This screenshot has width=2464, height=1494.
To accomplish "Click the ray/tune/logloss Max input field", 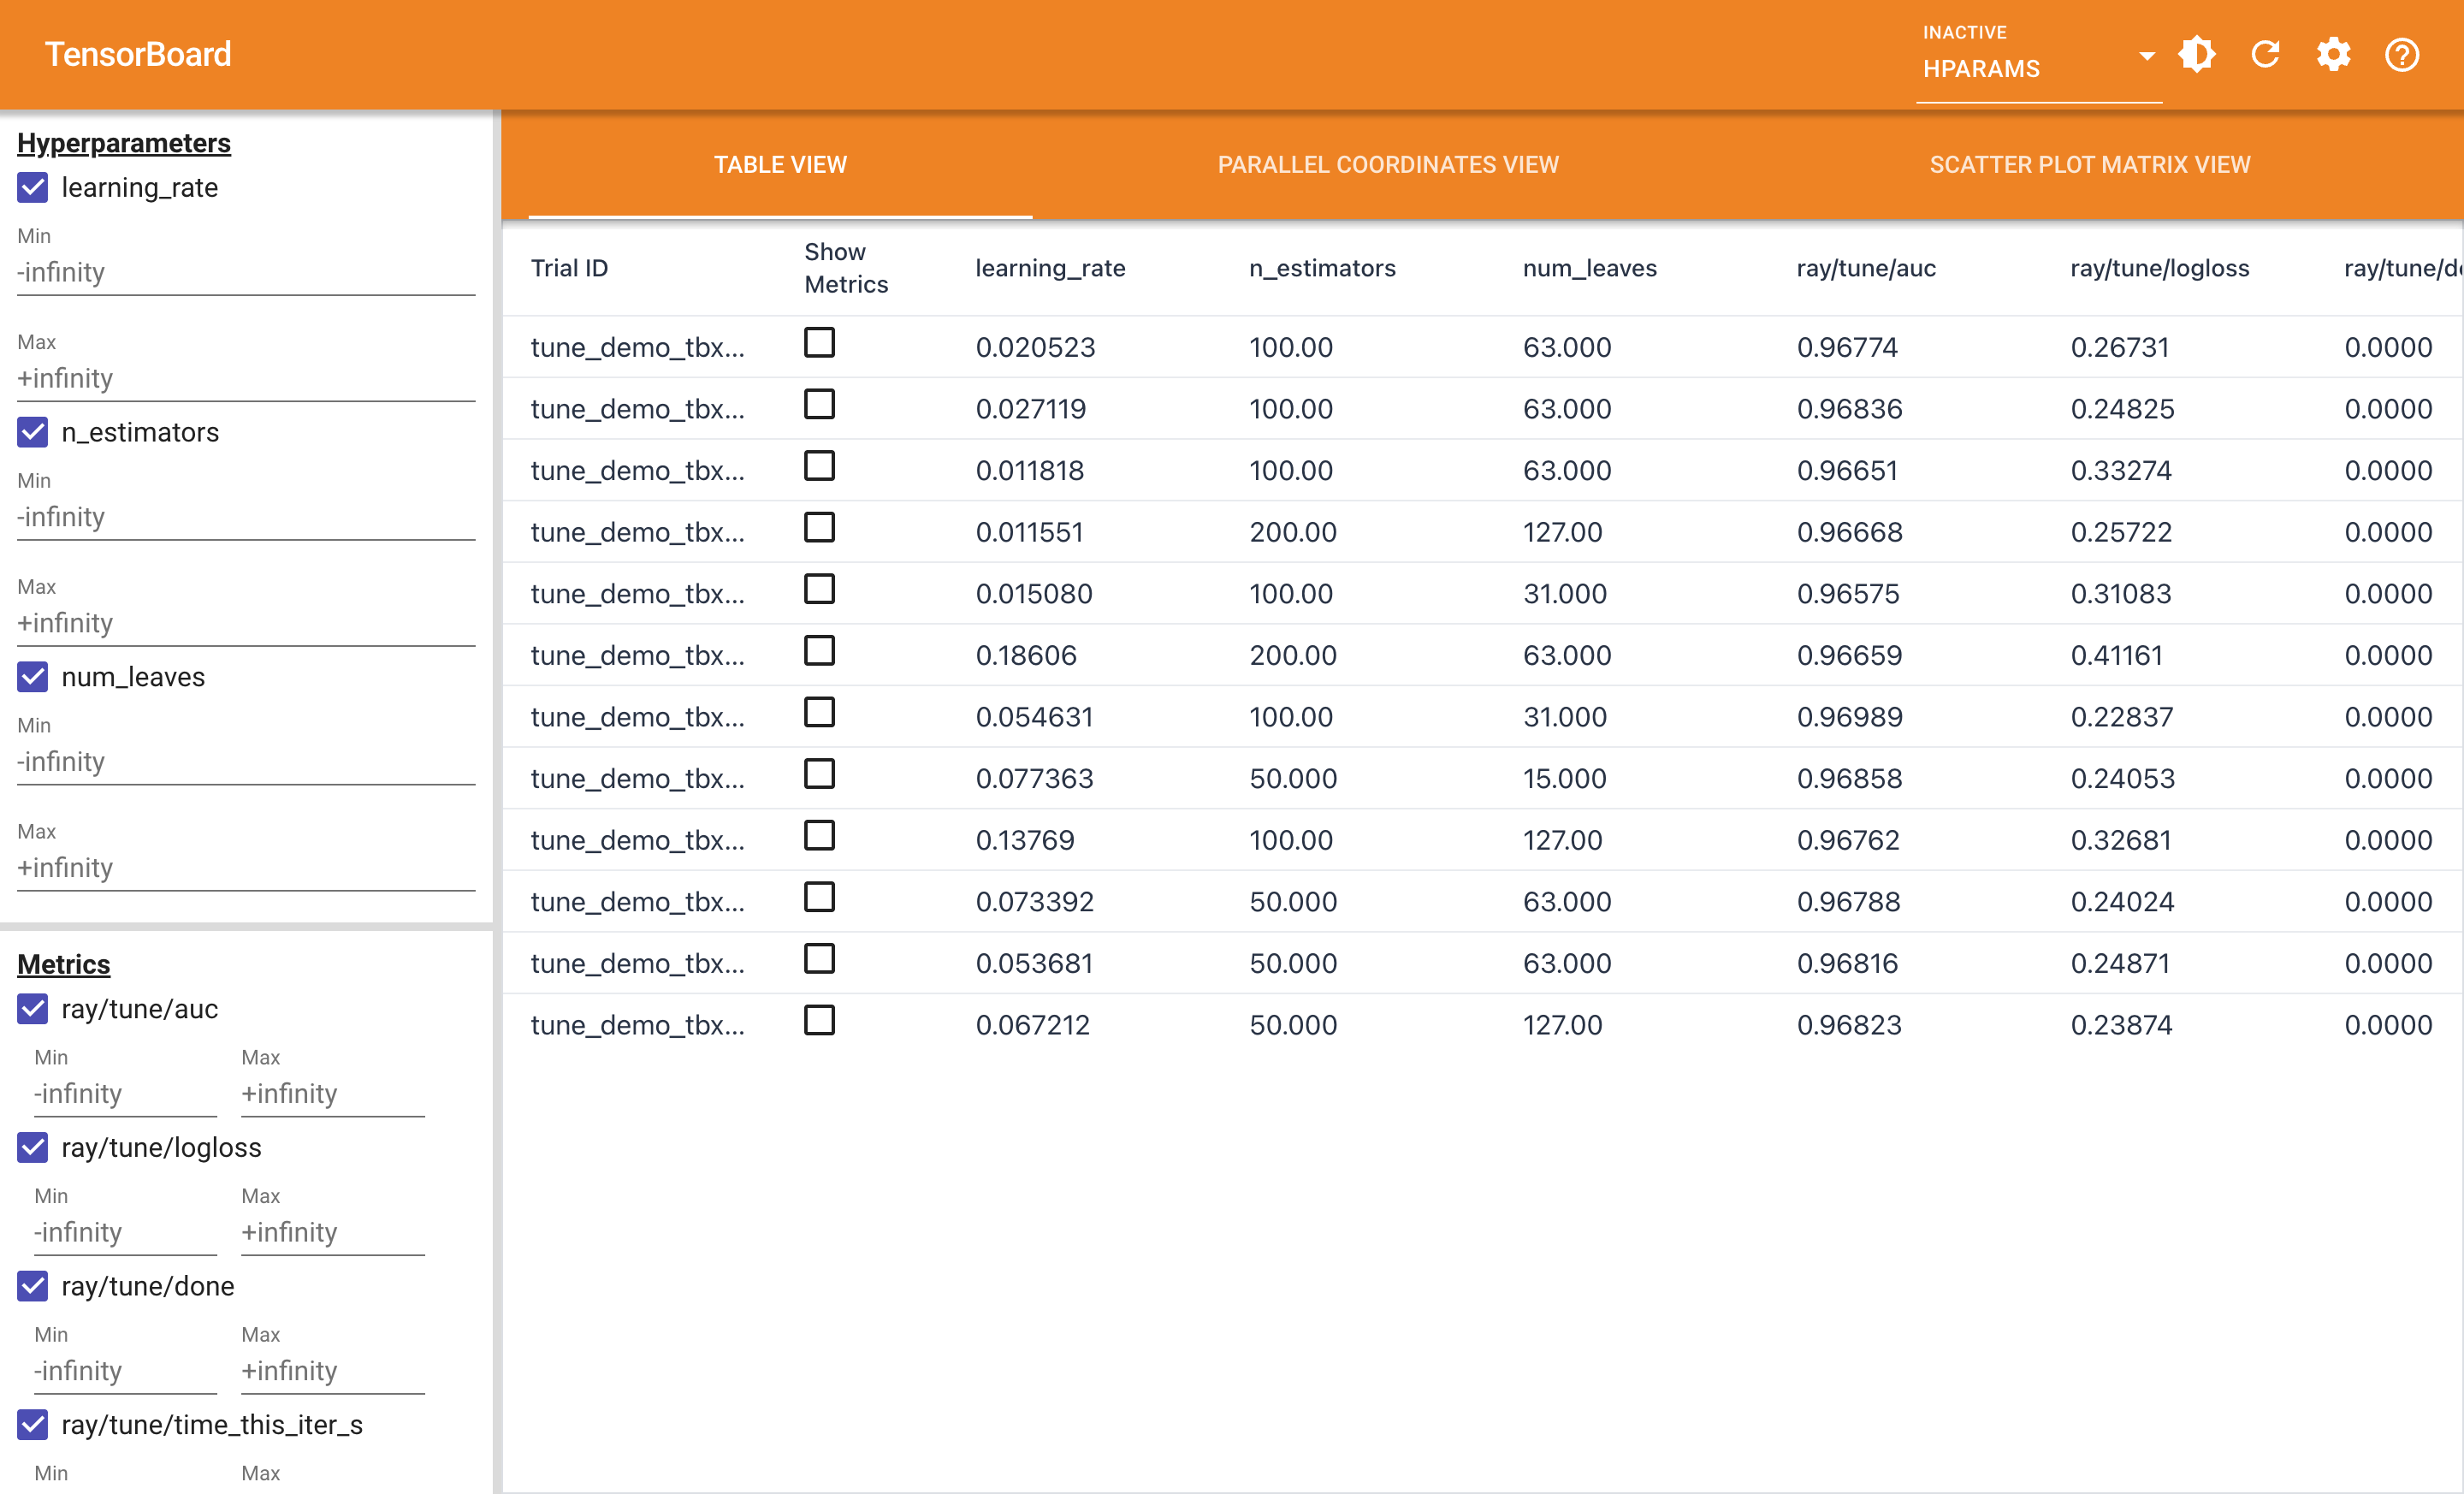I will coord(333,1232).
